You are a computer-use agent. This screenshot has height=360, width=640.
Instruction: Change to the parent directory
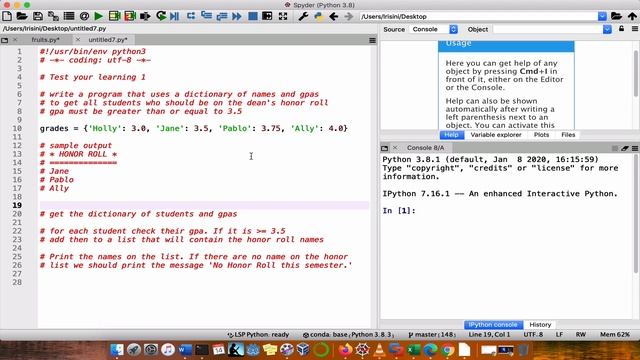tap(632, 16)
